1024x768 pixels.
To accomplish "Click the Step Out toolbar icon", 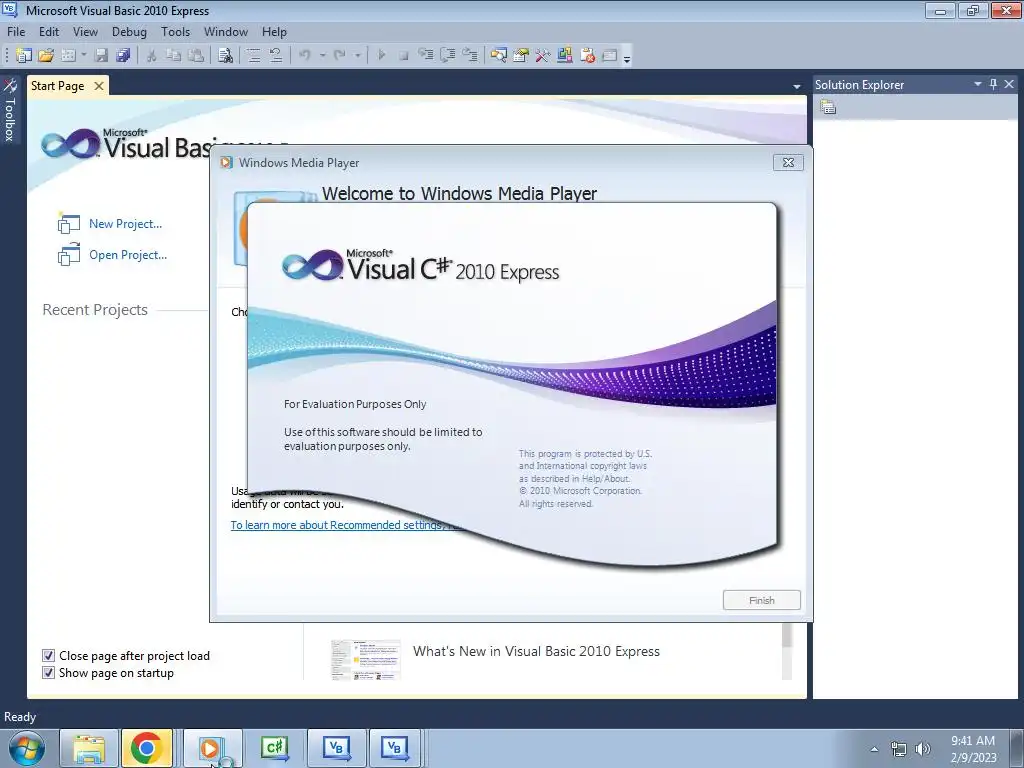I will pyautogui.click(x=470, y=56).
